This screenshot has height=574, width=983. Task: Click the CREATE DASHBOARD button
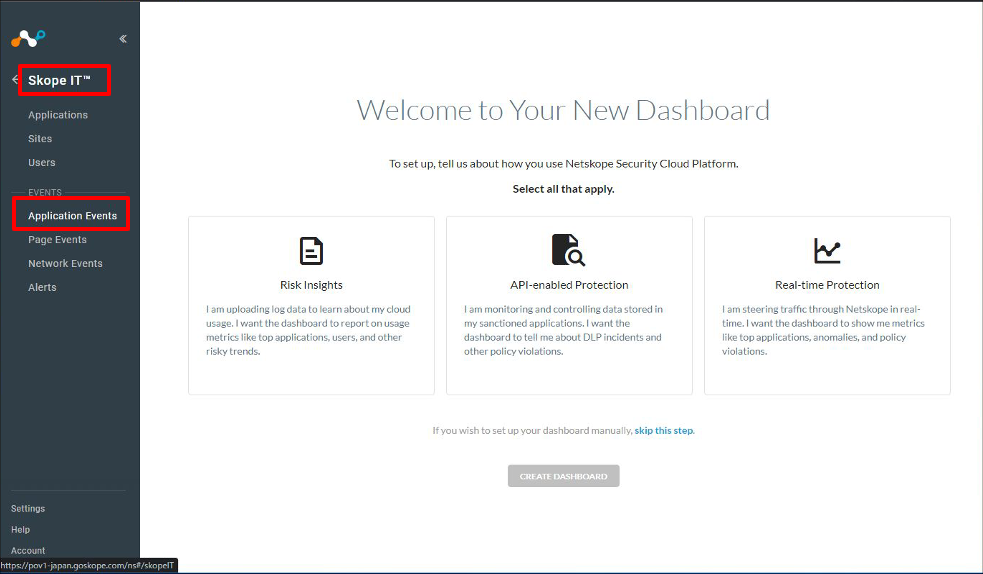[564, 476]
